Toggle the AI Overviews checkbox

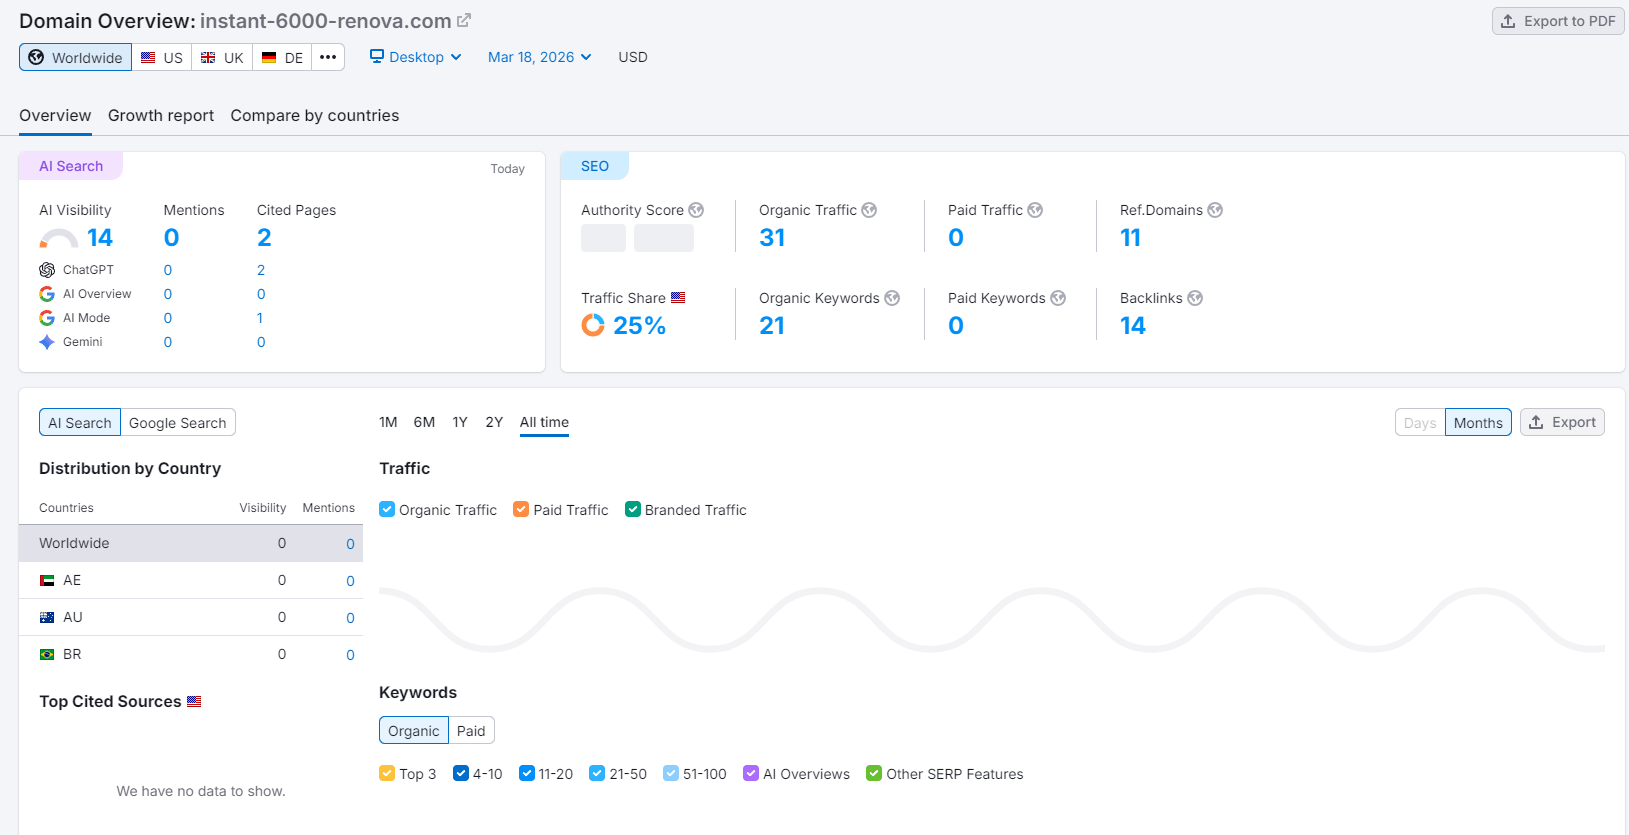coord(751,773)
